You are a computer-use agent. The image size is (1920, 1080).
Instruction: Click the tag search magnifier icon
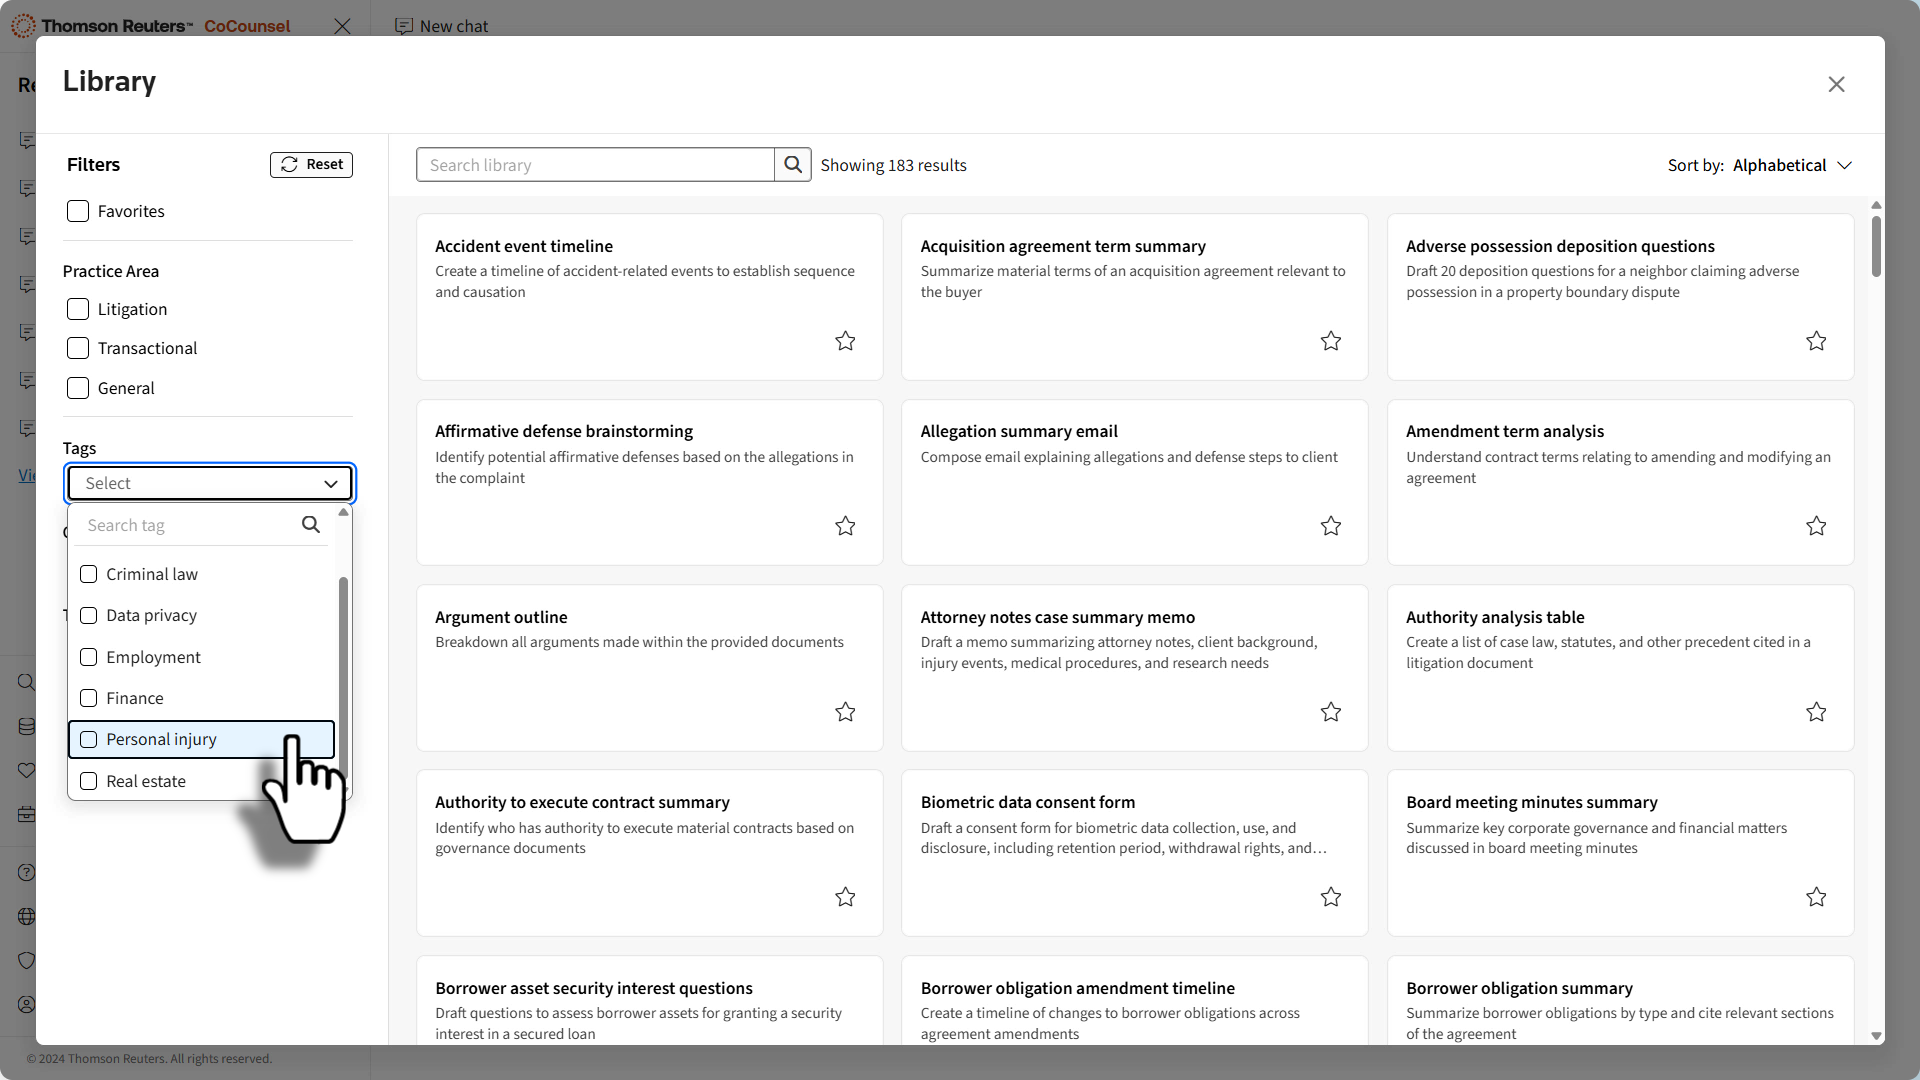coord(311,525)
